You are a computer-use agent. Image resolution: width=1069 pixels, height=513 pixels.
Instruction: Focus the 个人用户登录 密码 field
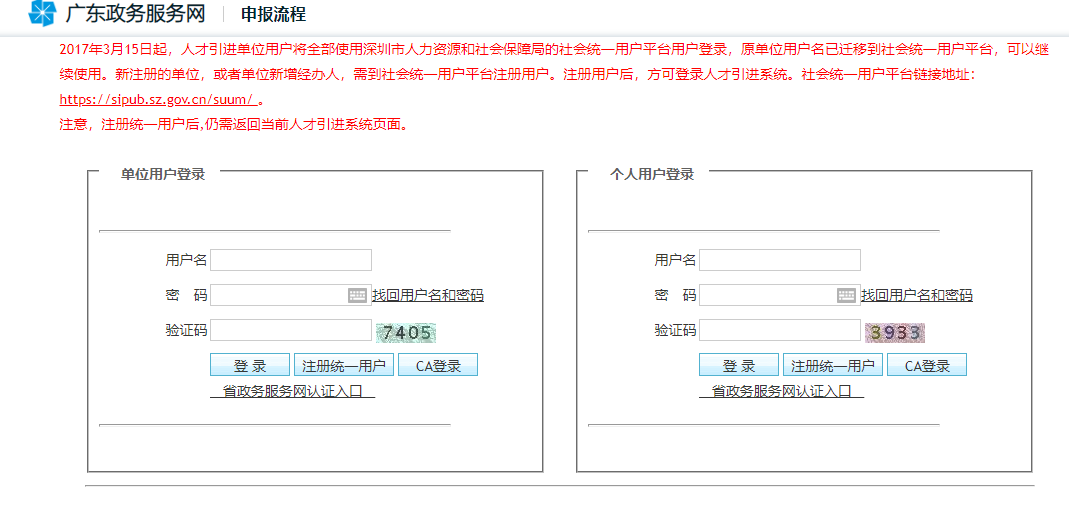click(780, 295)
